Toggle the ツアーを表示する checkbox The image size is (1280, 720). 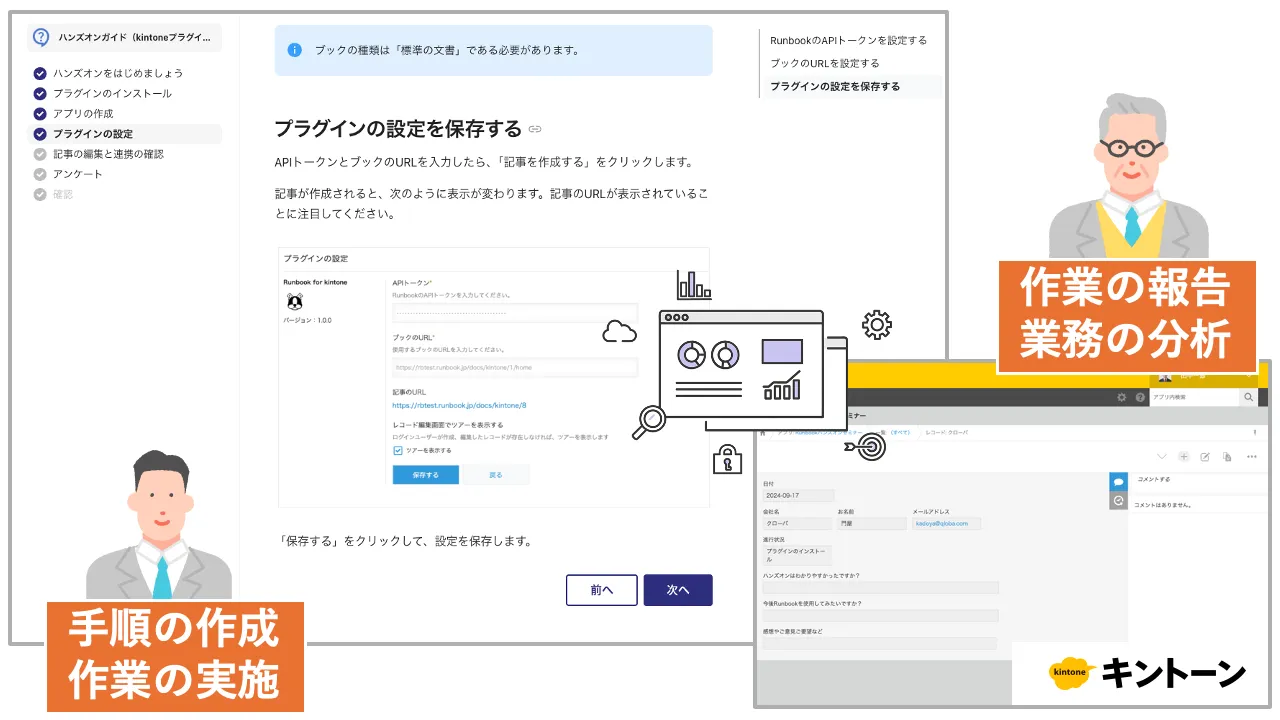tap(398, 450)
